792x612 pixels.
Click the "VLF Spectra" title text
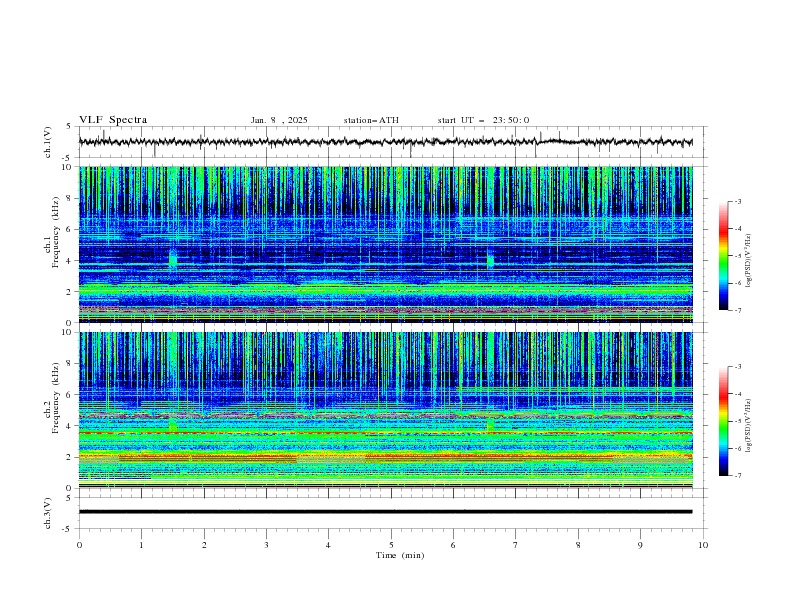pyautogui.click(x=113, y=120)
